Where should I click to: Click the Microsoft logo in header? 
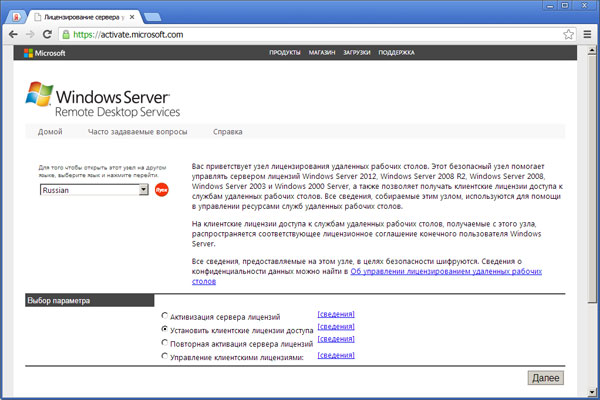tap(44, 53)
